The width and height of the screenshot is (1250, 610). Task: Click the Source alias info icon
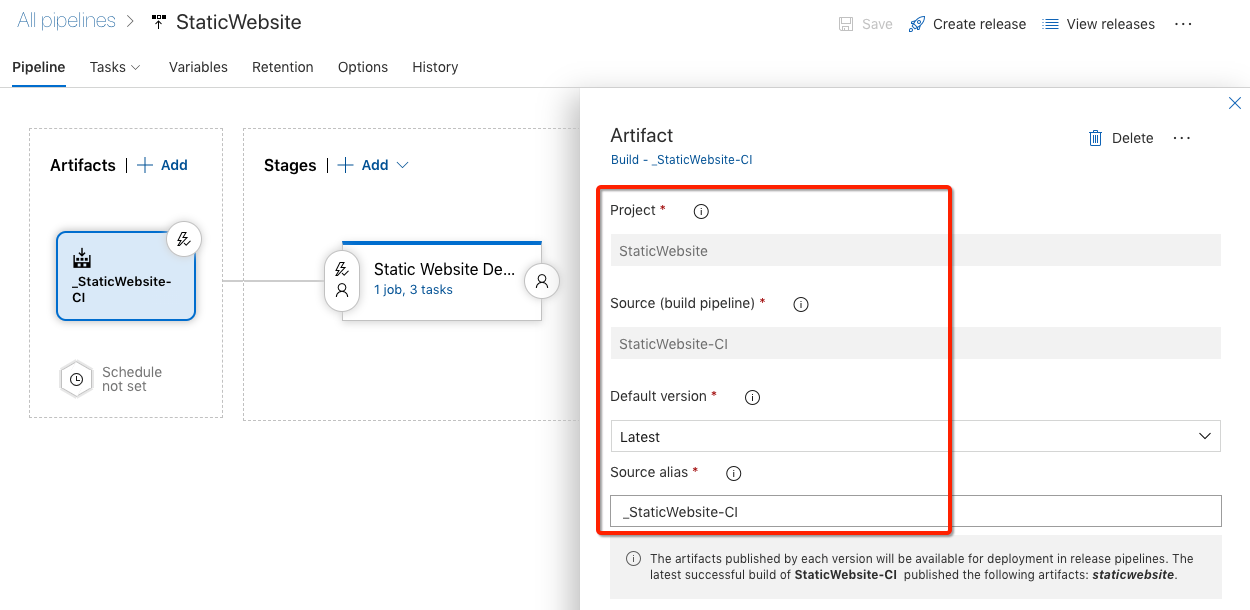(733, 473)
